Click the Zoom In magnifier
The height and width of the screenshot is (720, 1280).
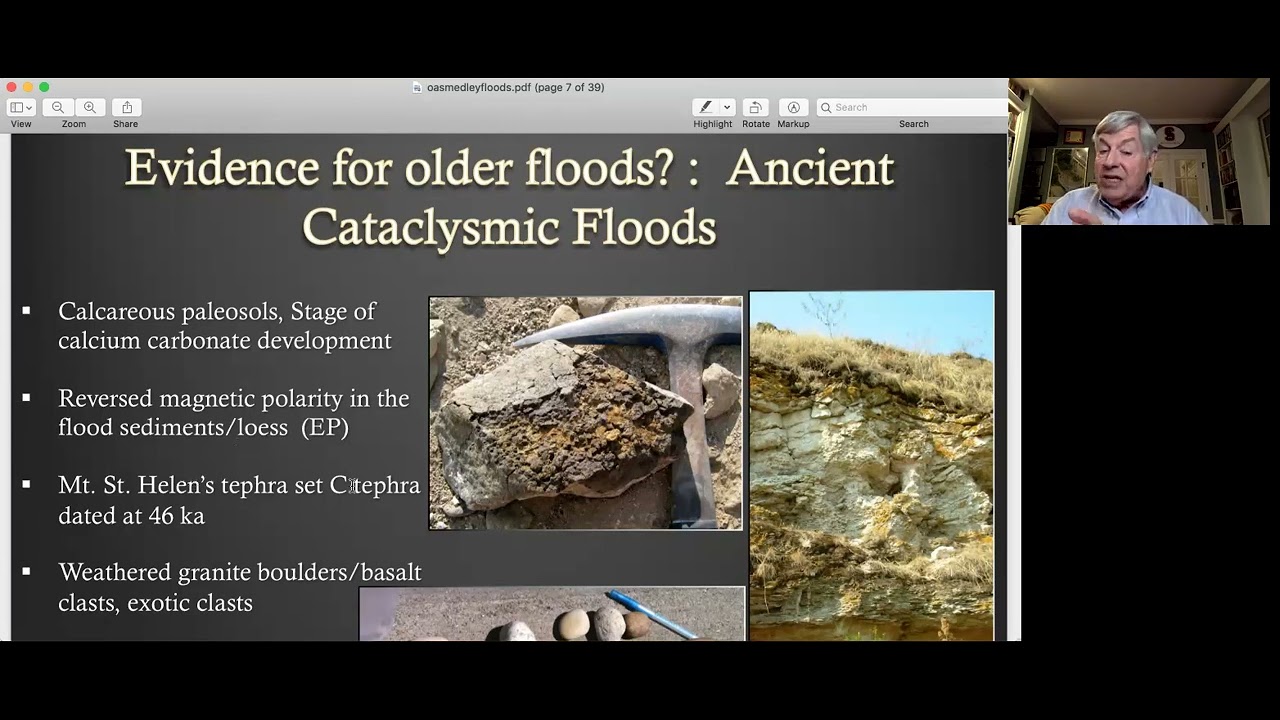(90, 107)
